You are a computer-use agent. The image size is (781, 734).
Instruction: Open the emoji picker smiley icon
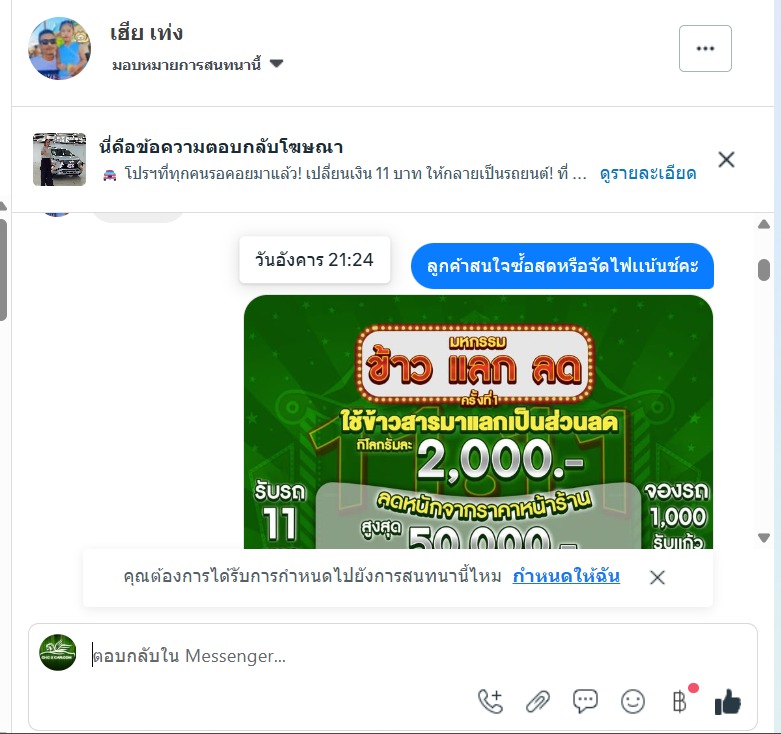[633, 702]
